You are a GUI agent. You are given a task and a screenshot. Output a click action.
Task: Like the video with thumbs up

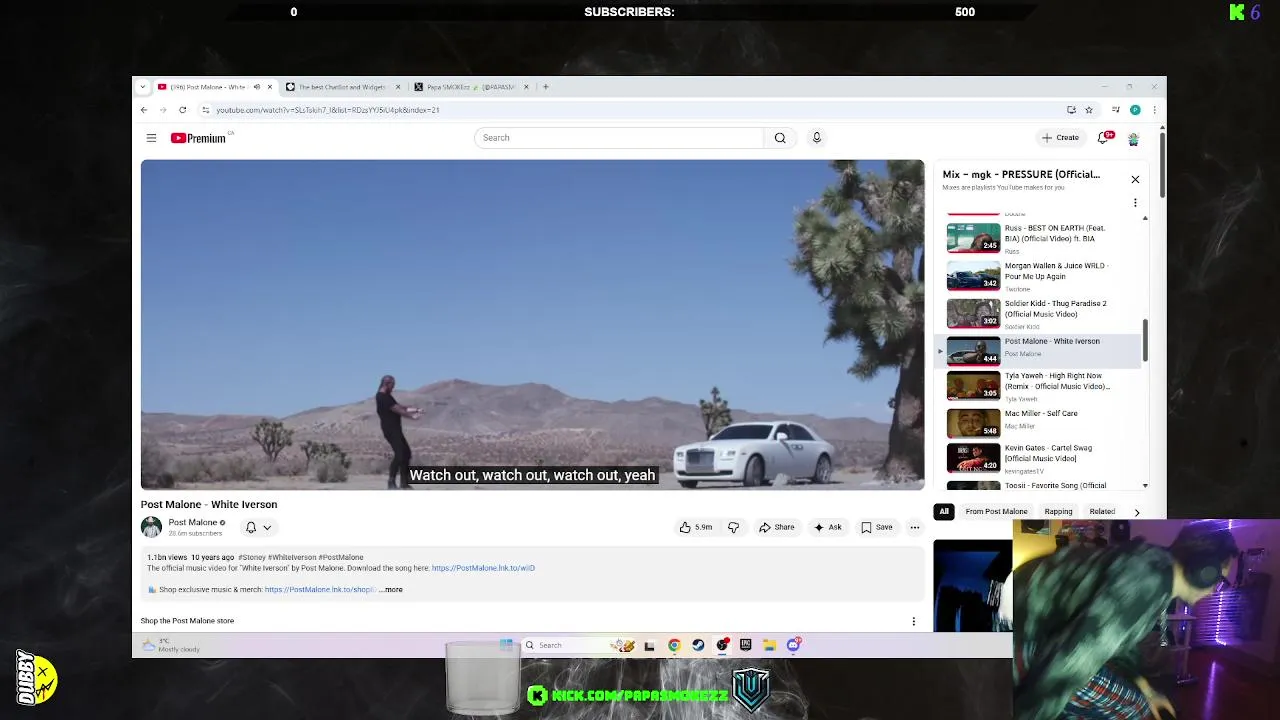(696, 527)
